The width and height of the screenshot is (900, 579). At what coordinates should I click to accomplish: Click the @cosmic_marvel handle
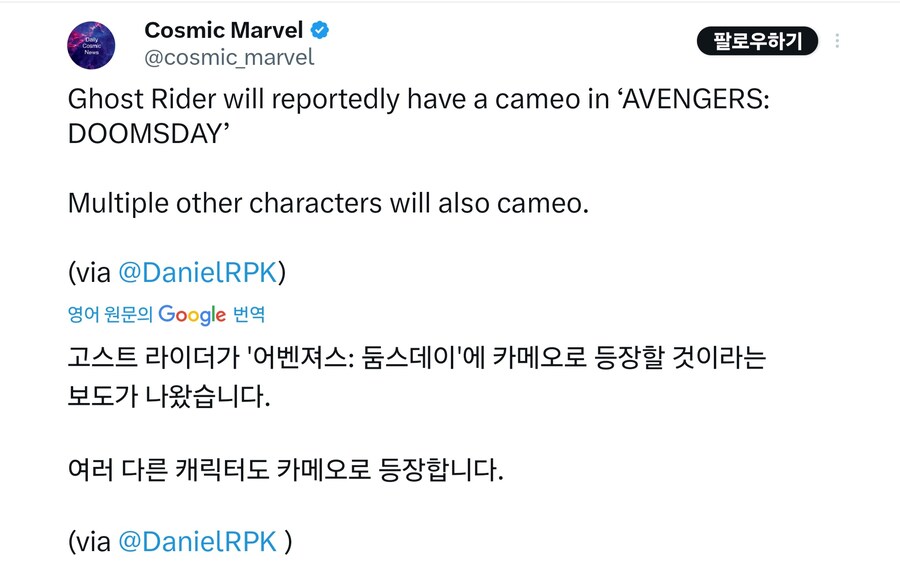229,57
